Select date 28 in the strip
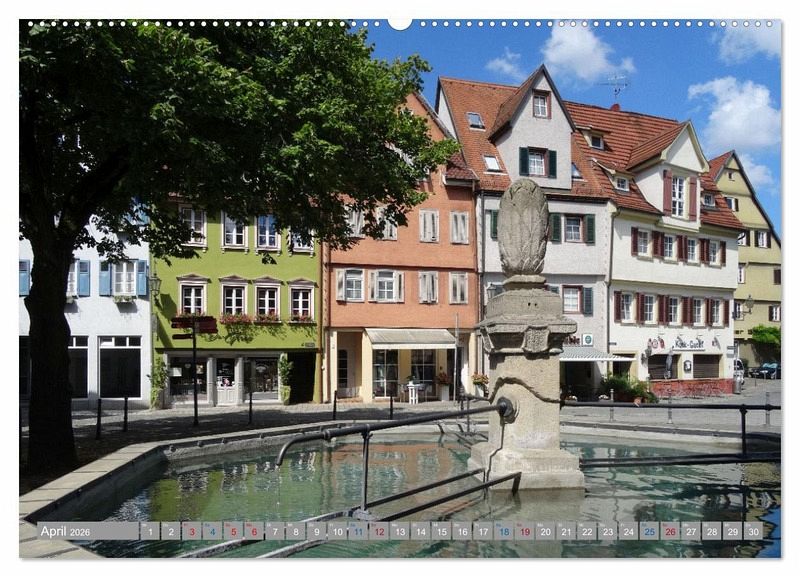Viewport: 800px width, 577px height. pyautogui.click(x=712, y=531)
